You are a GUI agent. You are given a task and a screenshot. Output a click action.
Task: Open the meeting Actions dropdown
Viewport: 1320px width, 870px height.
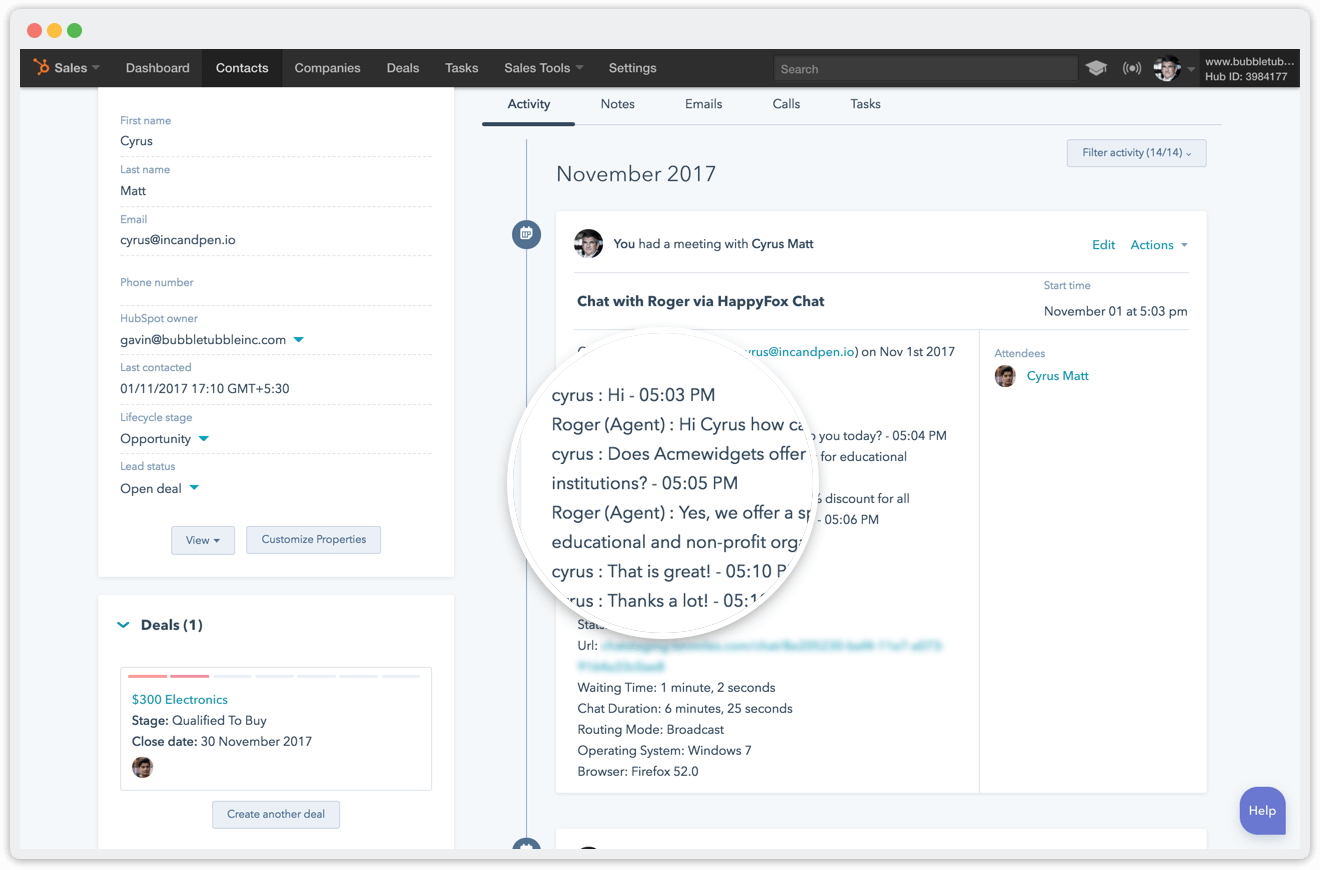[1159, 245]
